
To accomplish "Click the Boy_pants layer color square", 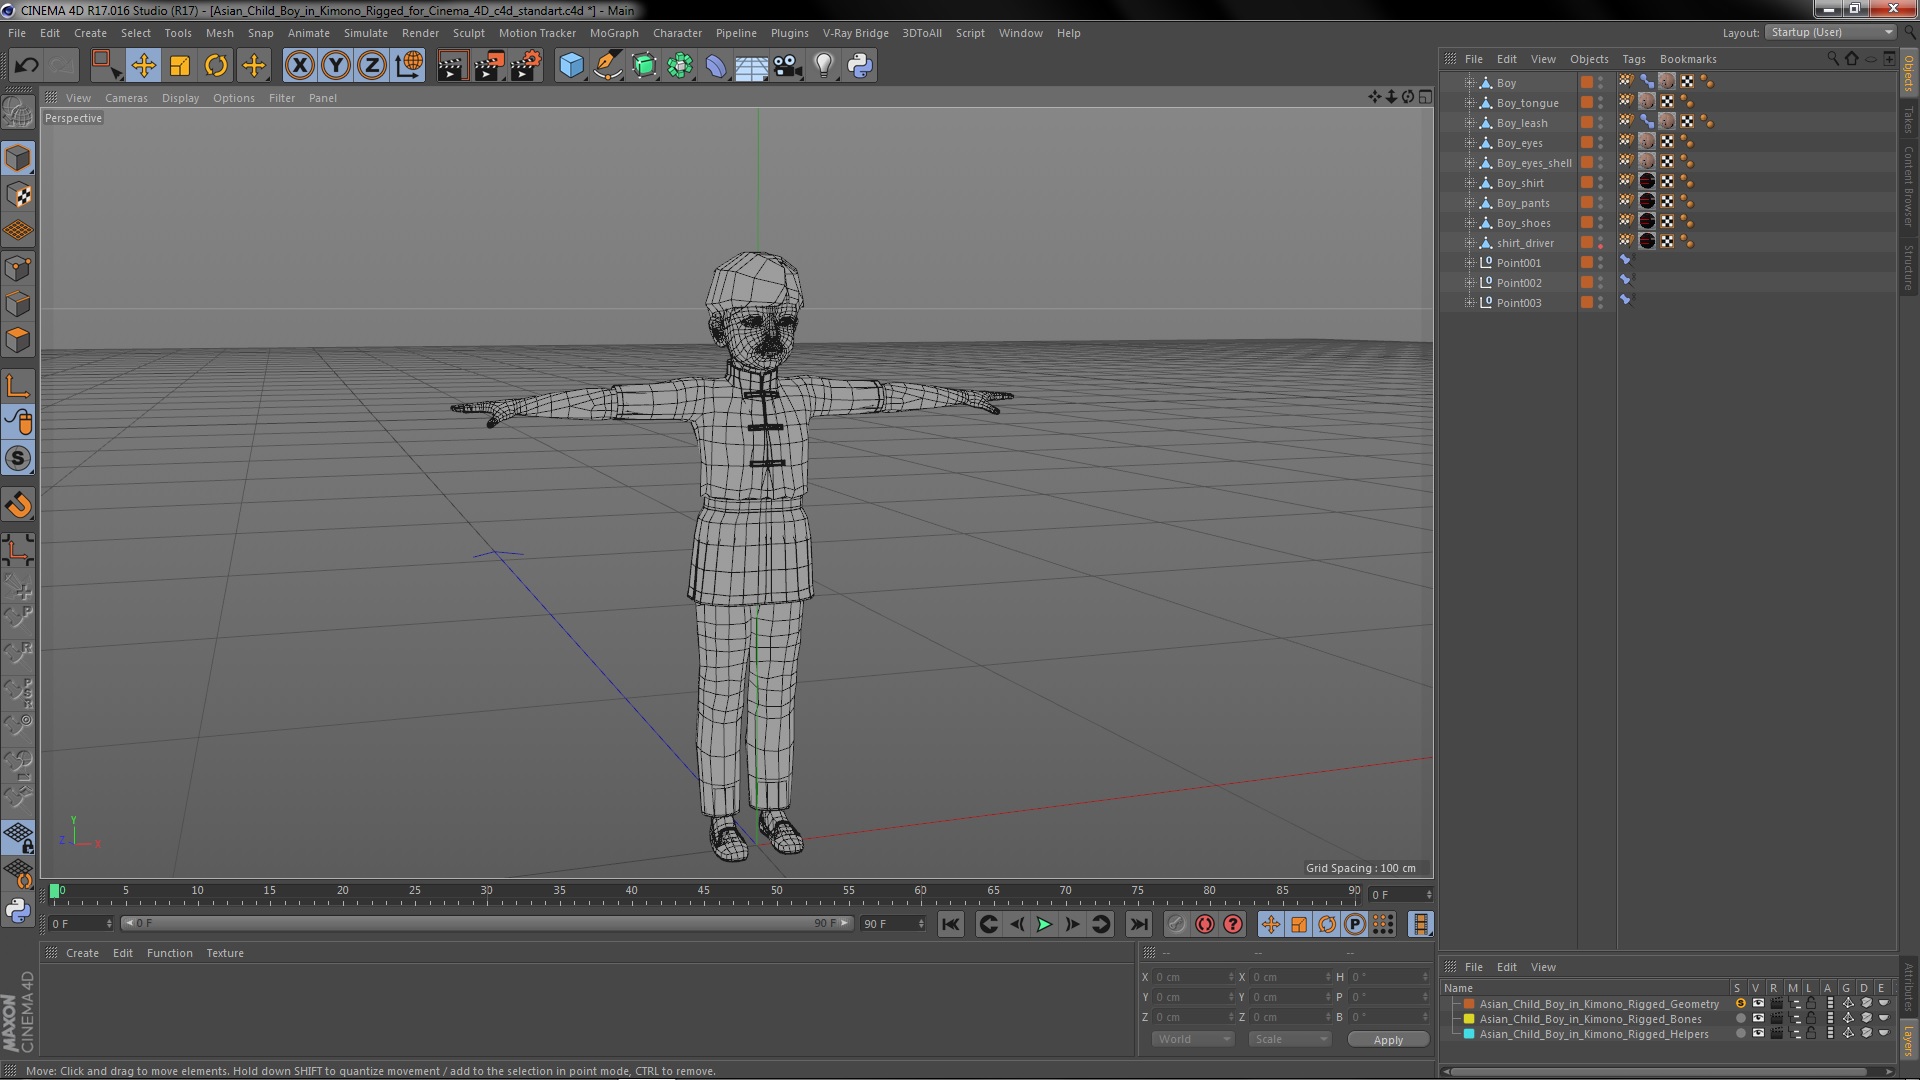I will (x=1587, y=203).
